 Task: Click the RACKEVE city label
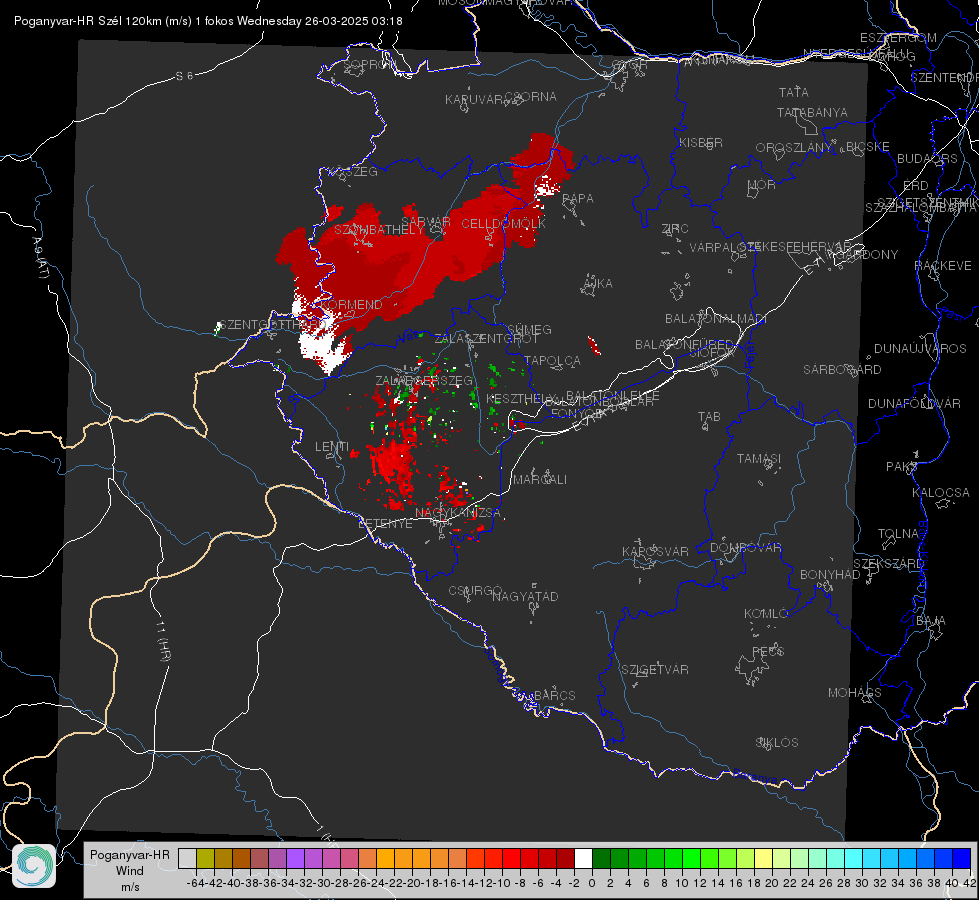(x=943, y=266)
